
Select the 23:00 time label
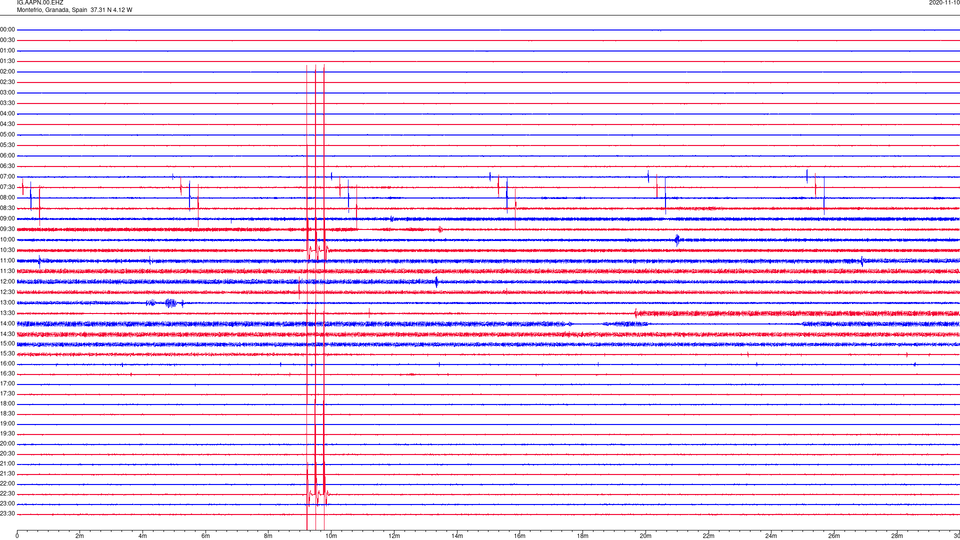[8, 504]
